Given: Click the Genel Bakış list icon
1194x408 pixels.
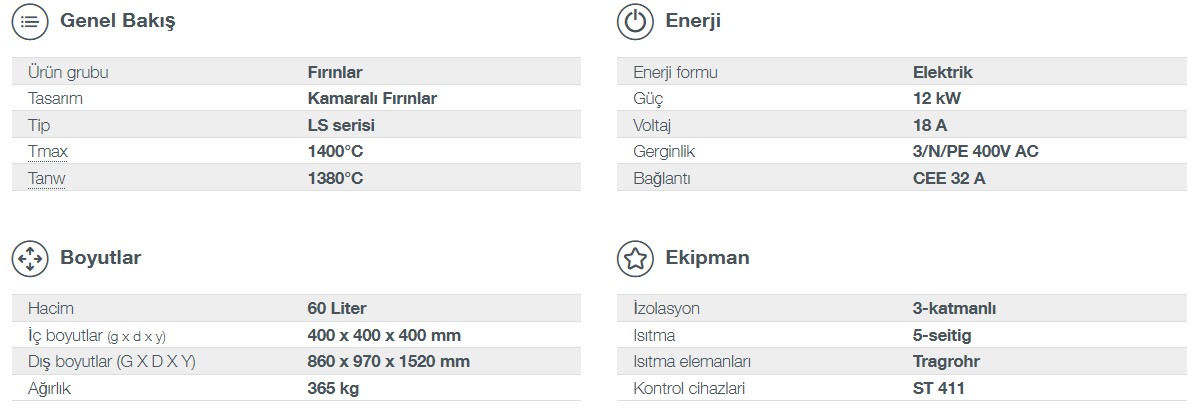Looking at the screenshot, I should pyautogui.click(x=30, y=21).
